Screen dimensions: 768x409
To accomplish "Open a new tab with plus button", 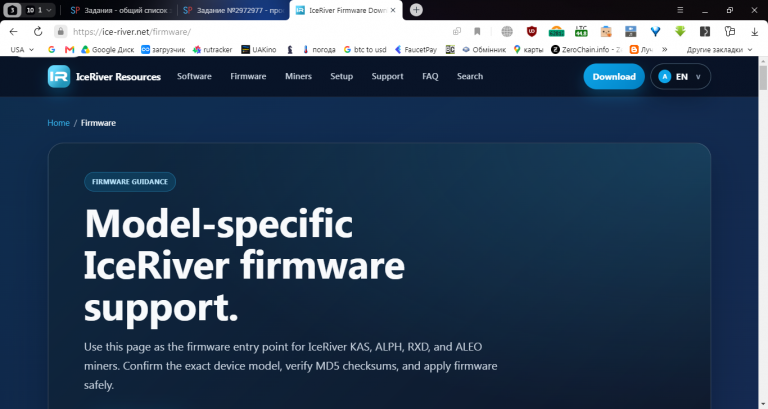I will click(416, 10).
